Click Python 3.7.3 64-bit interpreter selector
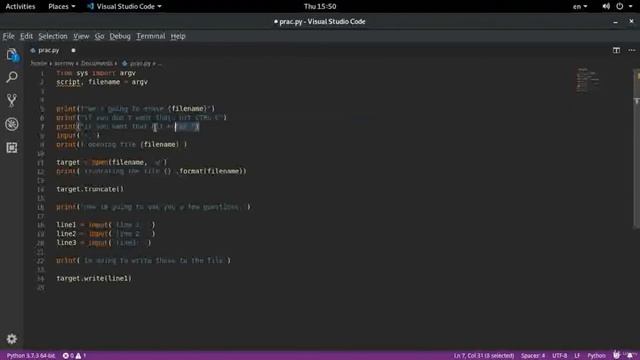This screenshot has width=640, height=360. pyautogui.click(x=31, y=356)
